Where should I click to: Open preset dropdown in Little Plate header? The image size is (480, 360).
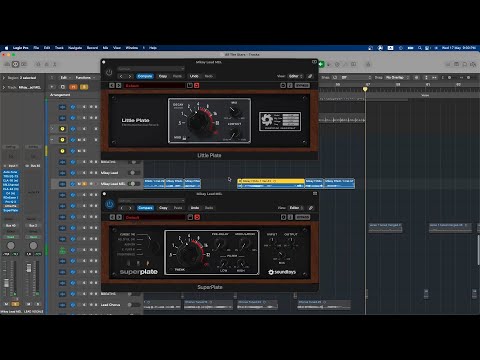151,69
